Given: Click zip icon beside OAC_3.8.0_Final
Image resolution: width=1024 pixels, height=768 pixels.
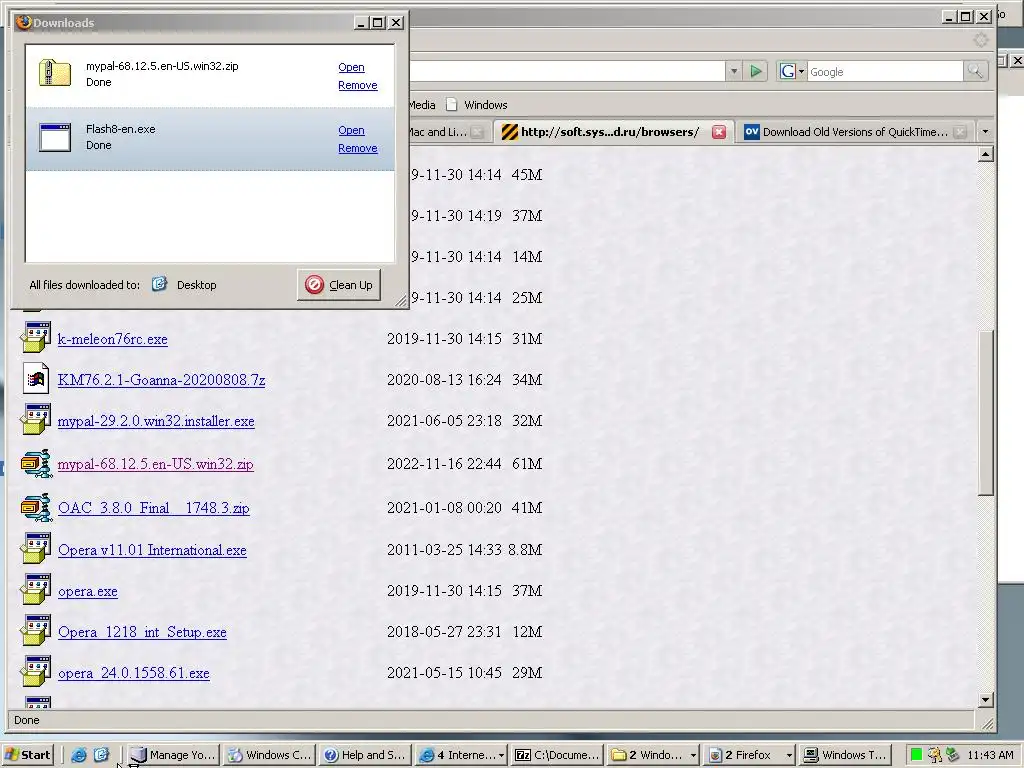Looking at the screenshot, I should coord(36,507).
